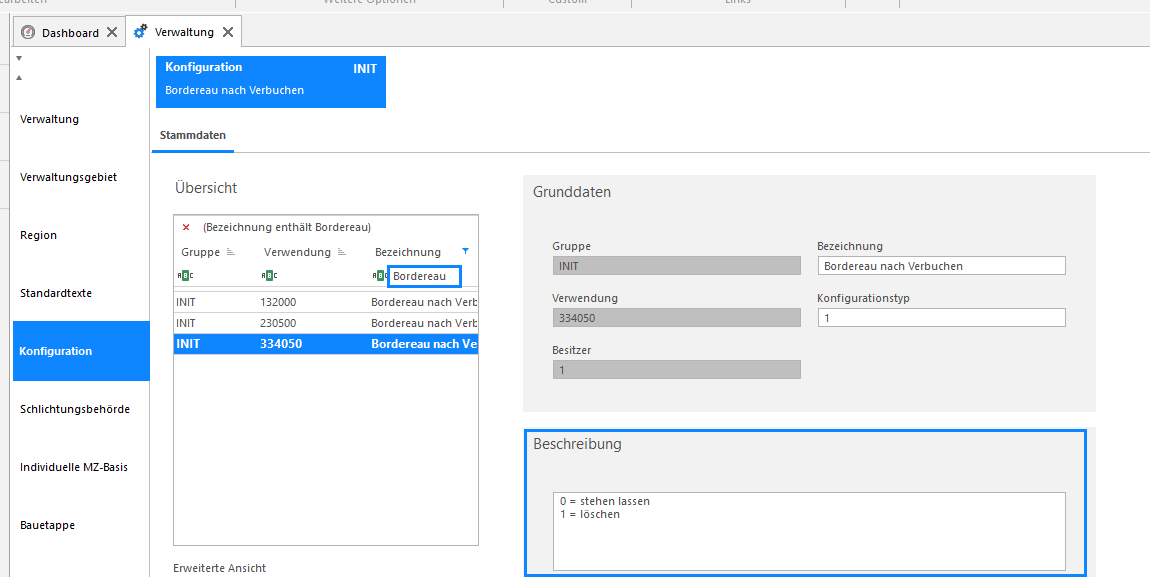
Task: Edit the Bezeichnung field in Grunddaten
Action: click(941, 265)
